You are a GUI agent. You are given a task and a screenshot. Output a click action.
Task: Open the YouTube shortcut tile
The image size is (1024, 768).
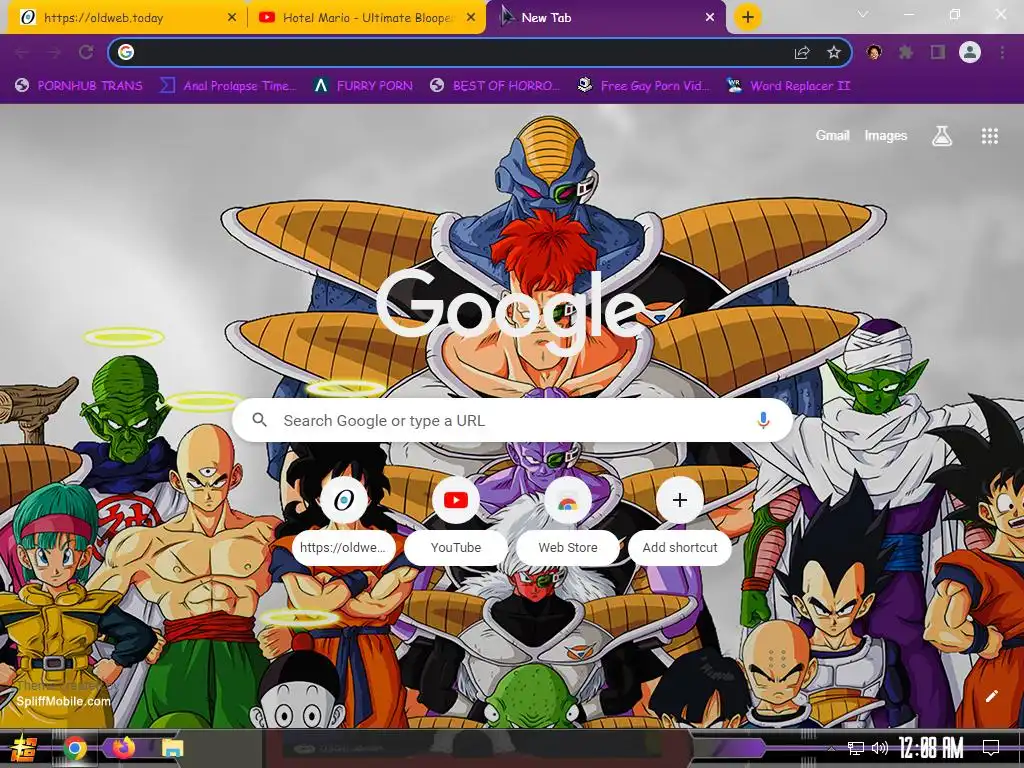click(456, 521)
